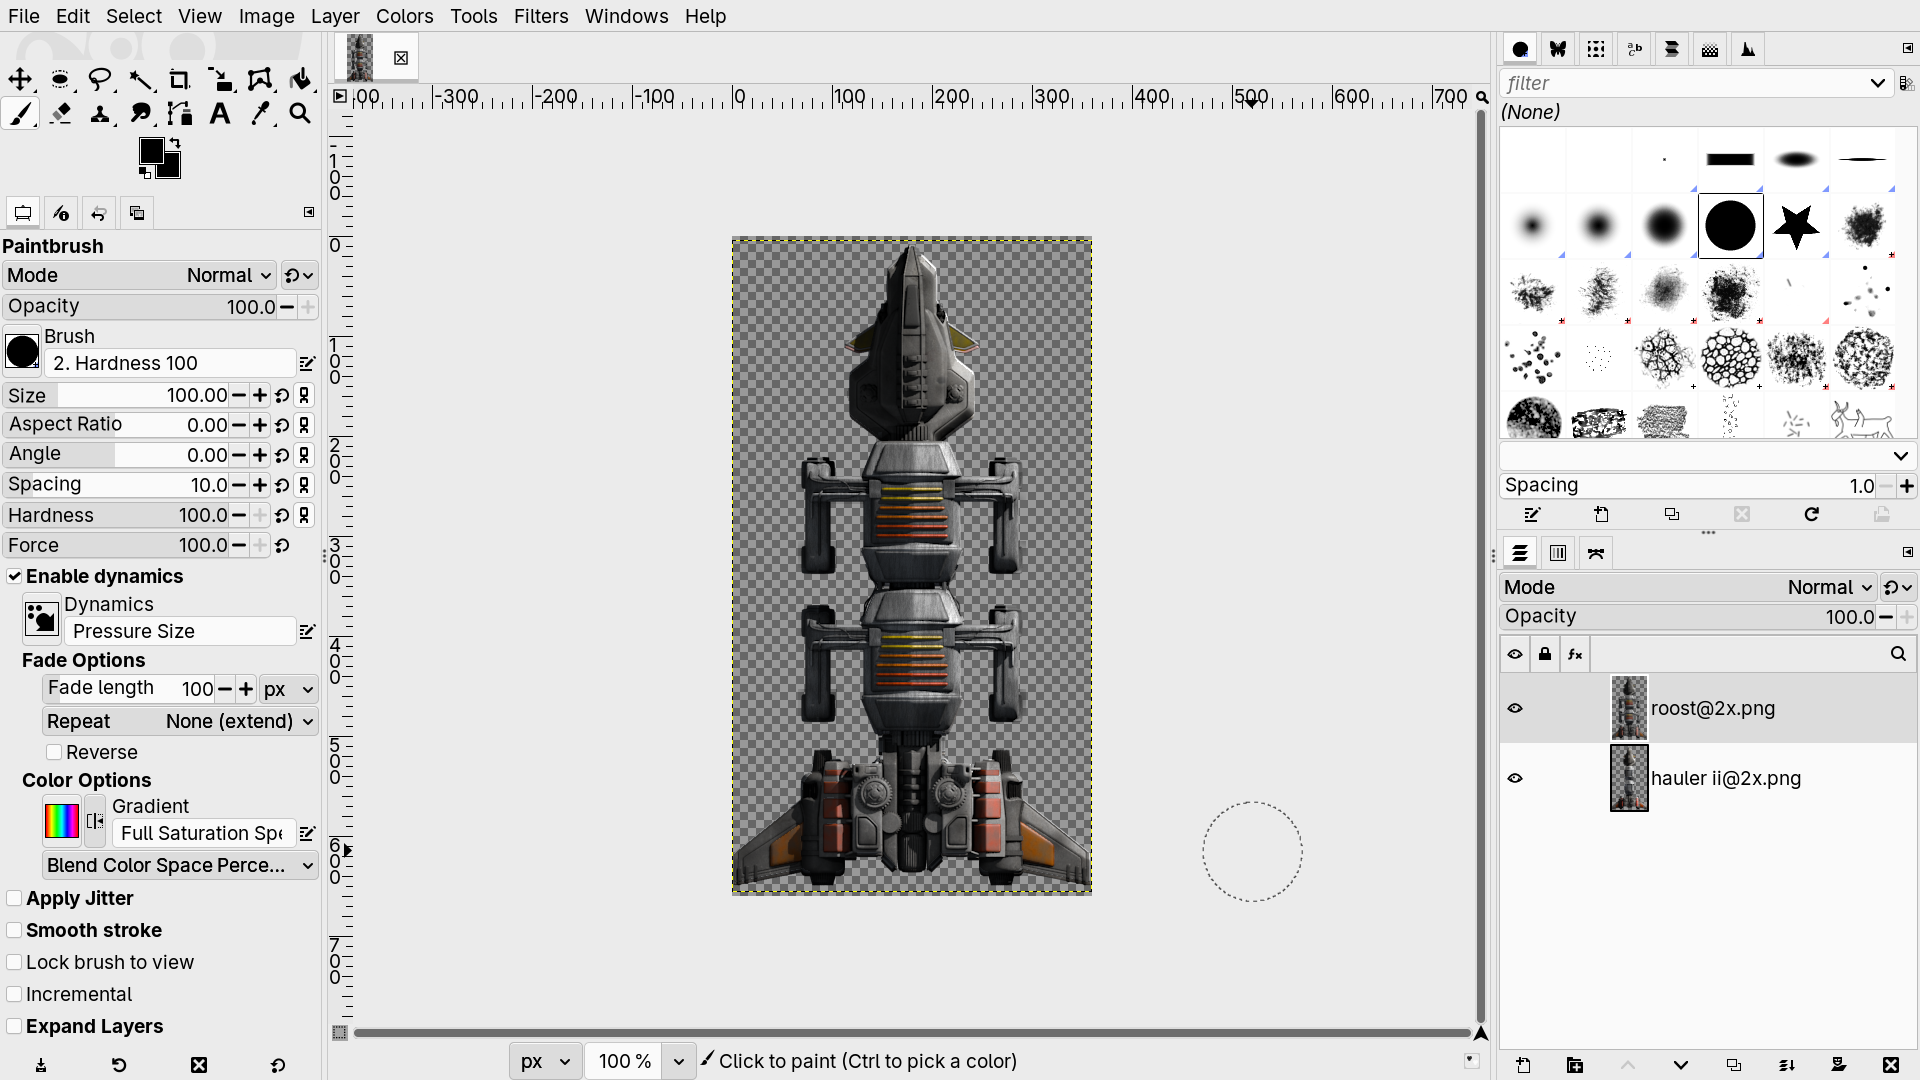The width and height of the screenshot is (1920, 1080).
Task: Click the foreground color swatch
Action: (151, 151)
